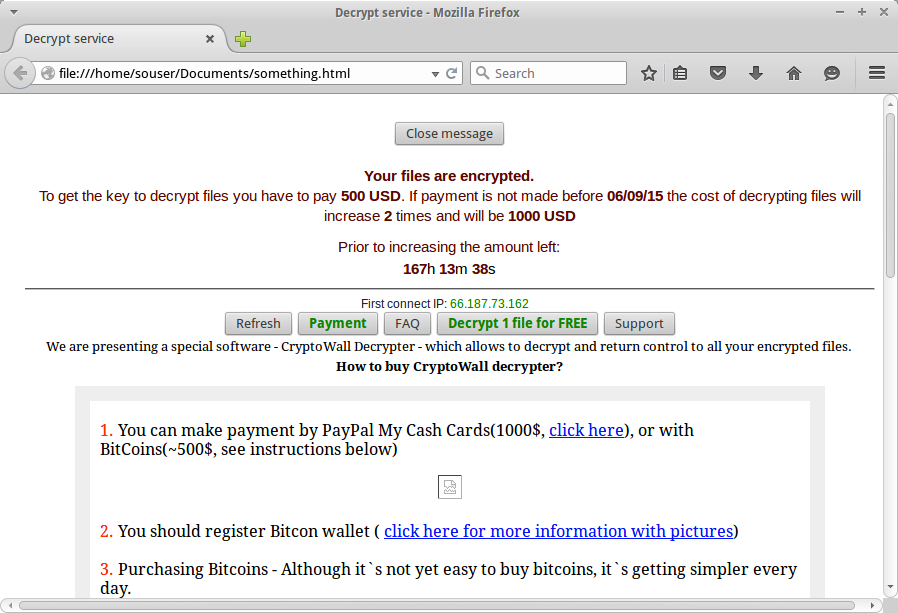
Task: Show bookmarks list icon
Action: coord(680,73)
